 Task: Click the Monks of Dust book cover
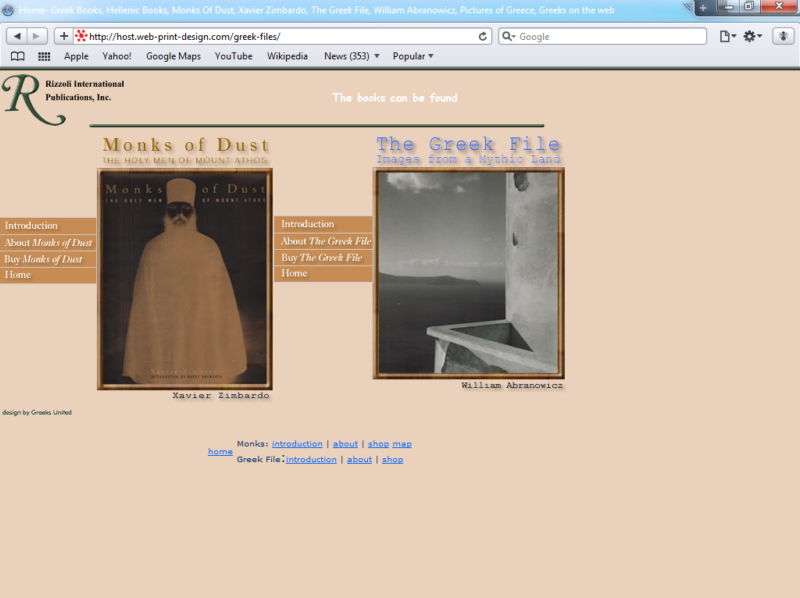[x=185, y=279]
